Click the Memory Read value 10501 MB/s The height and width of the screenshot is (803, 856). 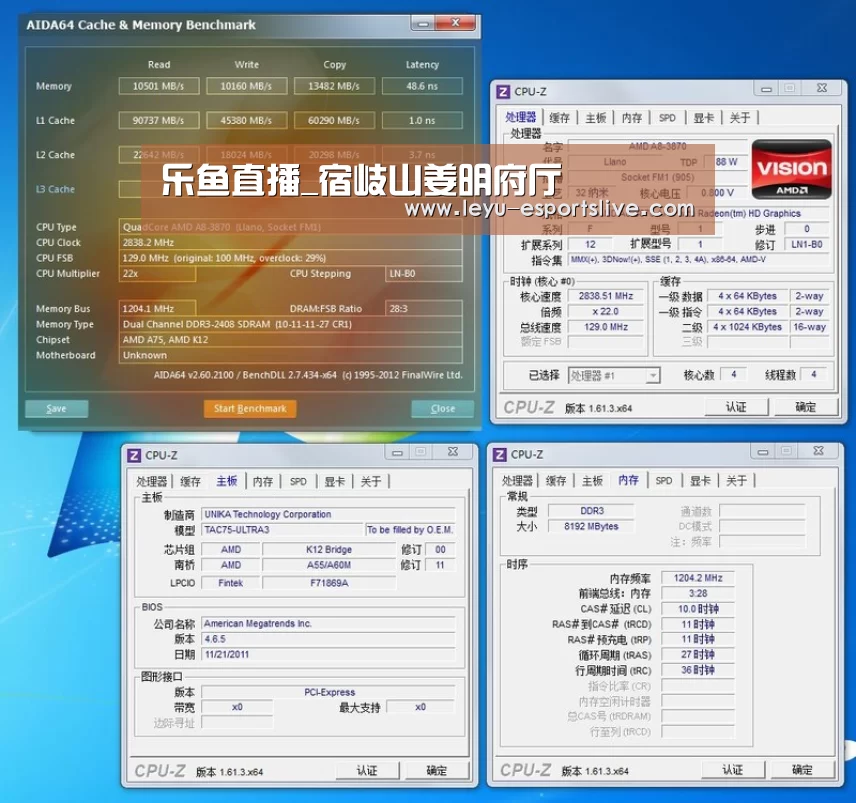(x=159, y=86)
